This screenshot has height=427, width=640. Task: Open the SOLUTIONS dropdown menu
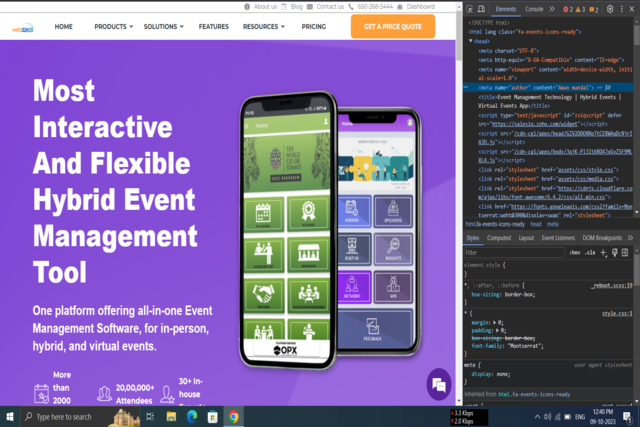coord(163,27)
